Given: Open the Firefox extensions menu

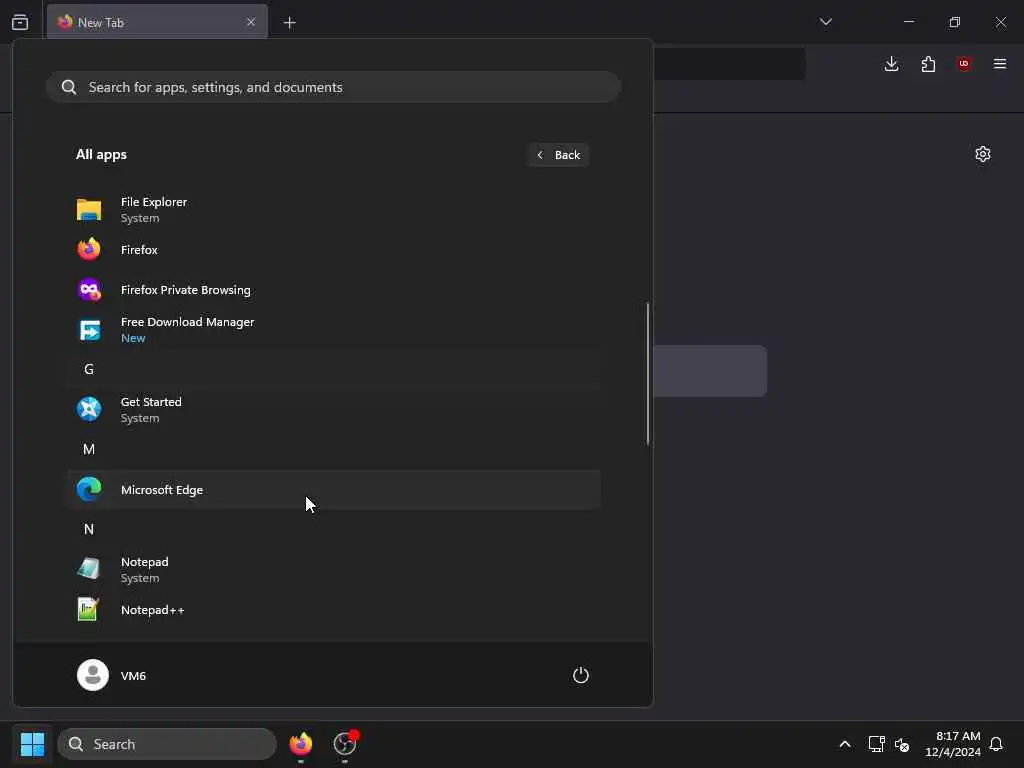Looking at the screenshot, I should point(928,64).
